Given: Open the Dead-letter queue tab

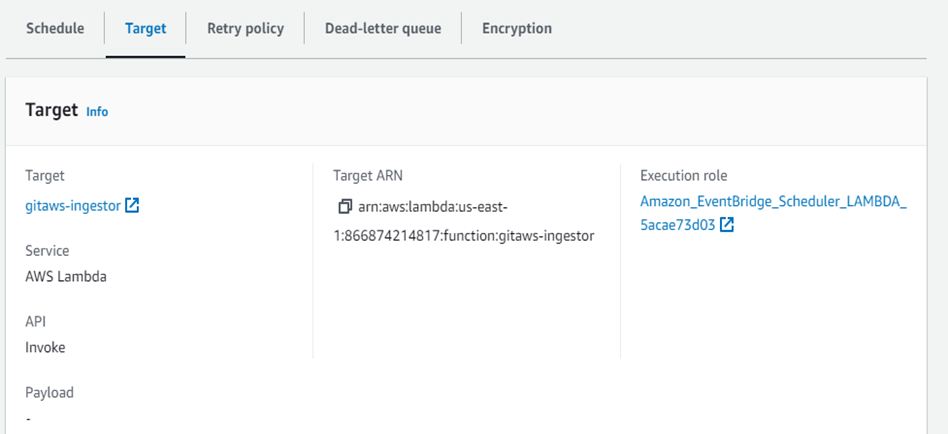Looking at the screenshot, I should 383,28.
